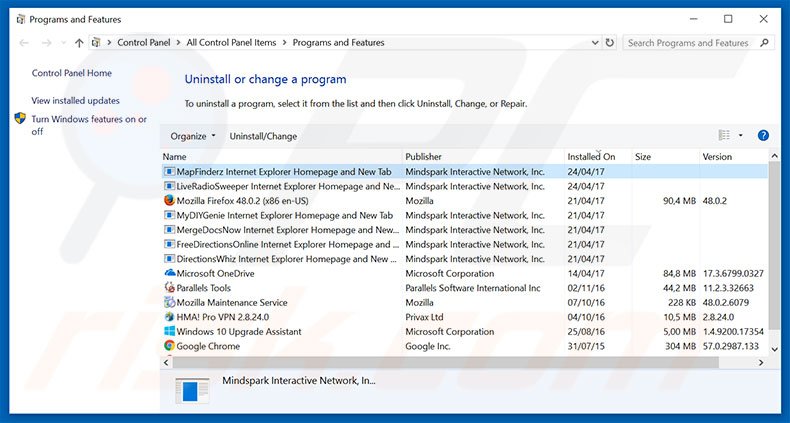Click the LiveRadioSweeper program icon
The width and height of the screenshot is (790, 423).
tap(169, 186)
